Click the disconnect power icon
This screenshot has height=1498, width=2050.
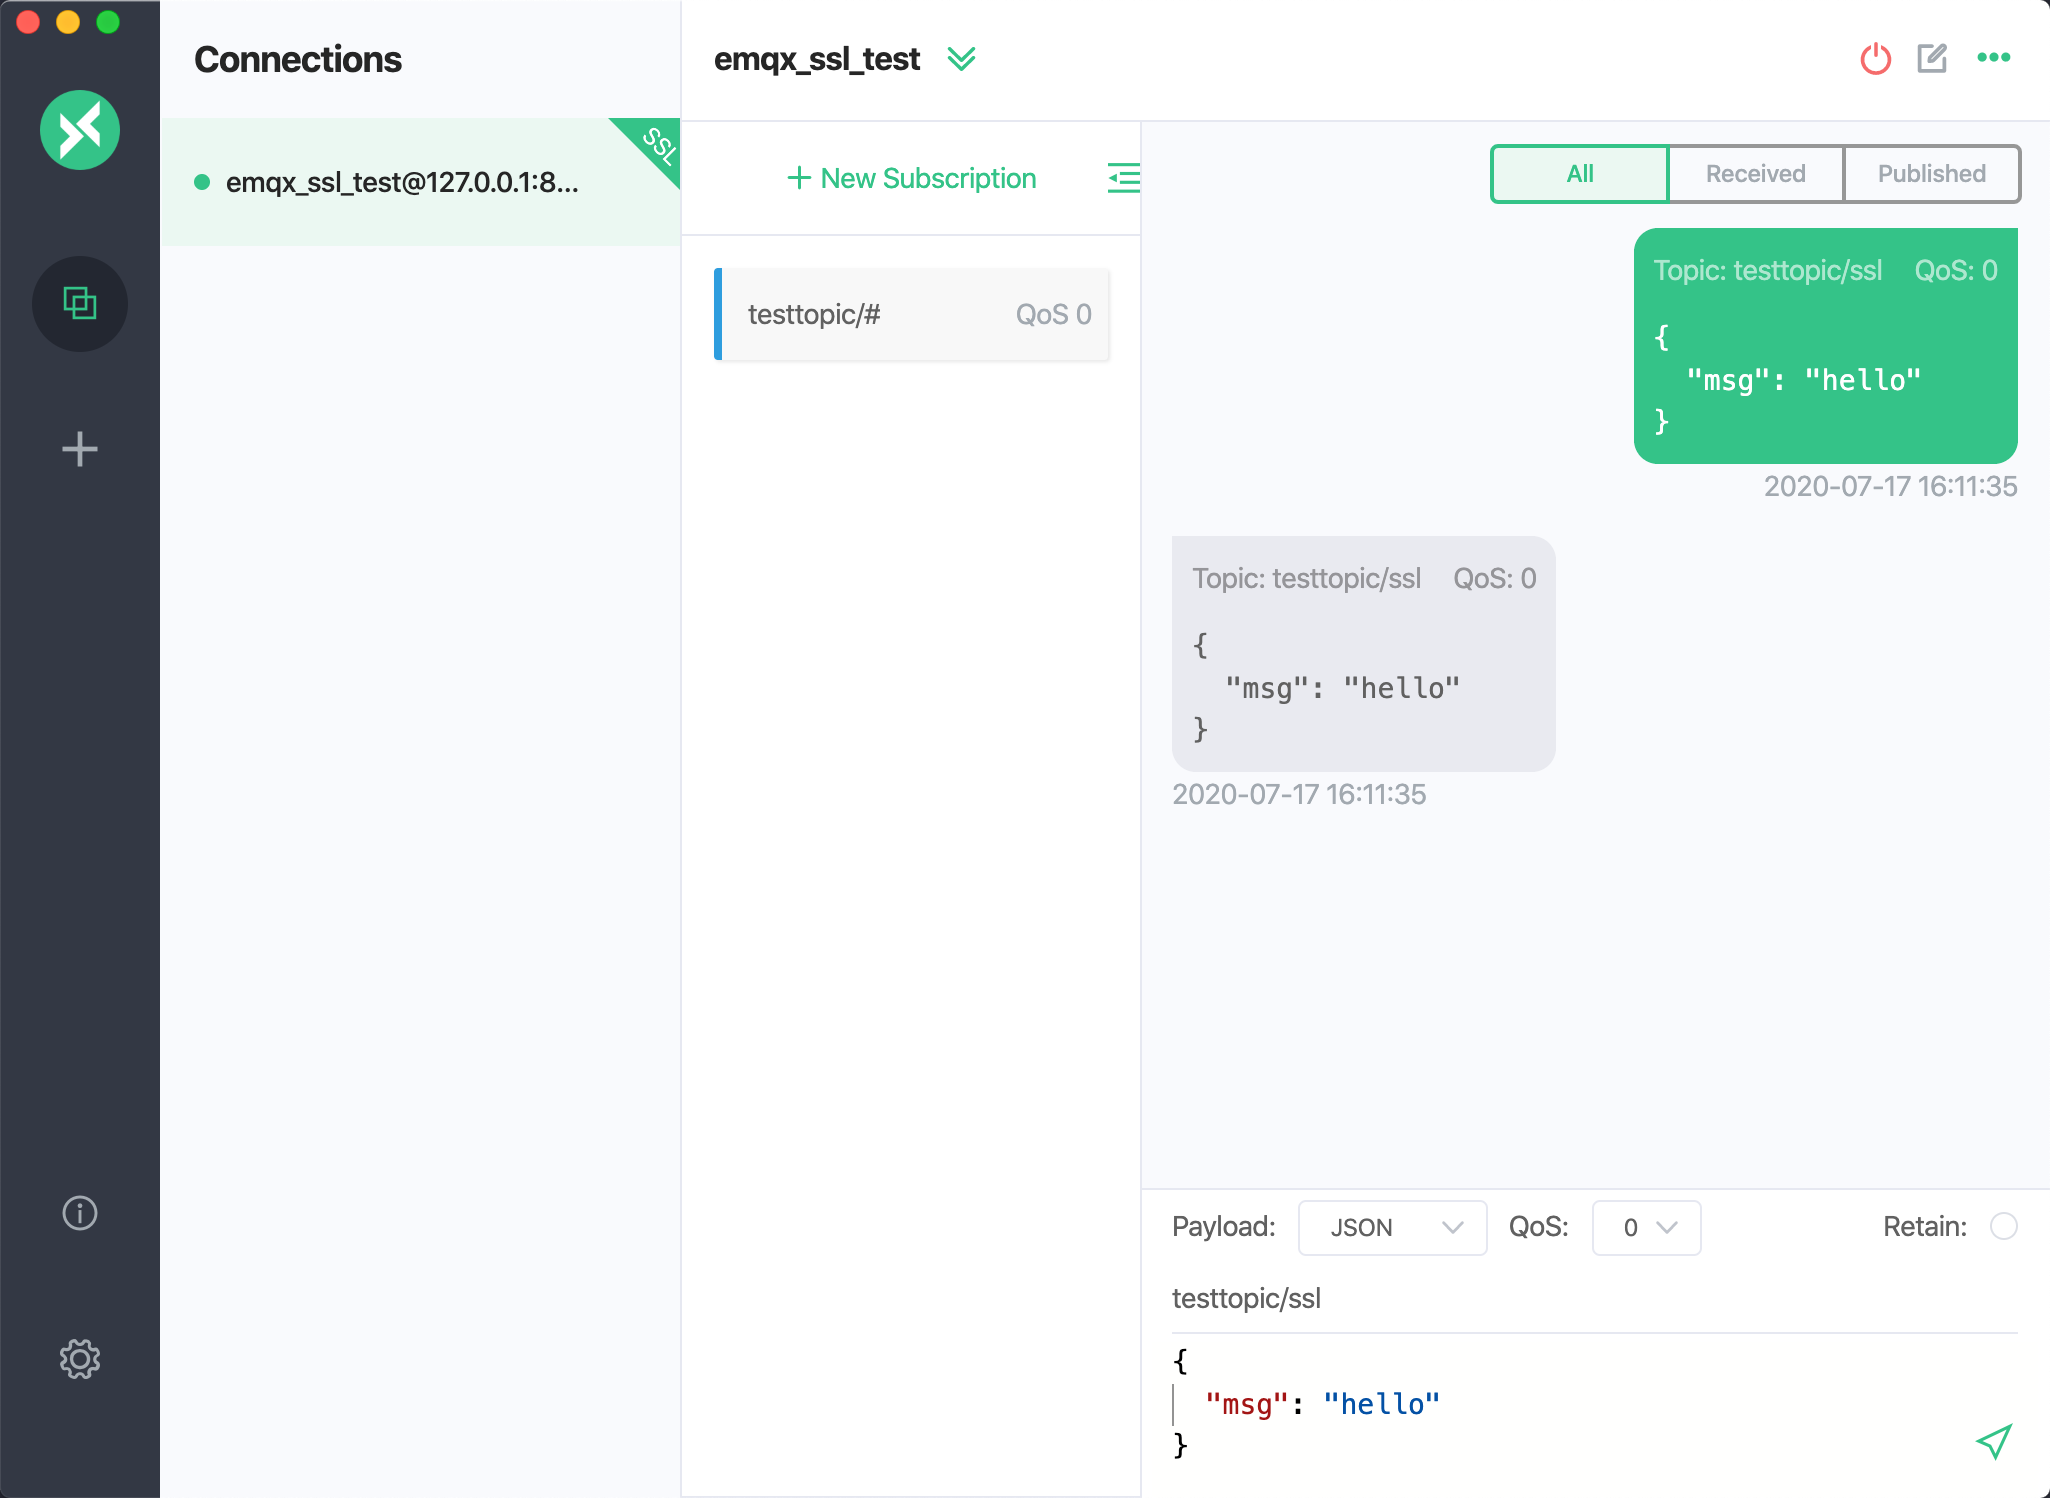[x=1875, y=60]
